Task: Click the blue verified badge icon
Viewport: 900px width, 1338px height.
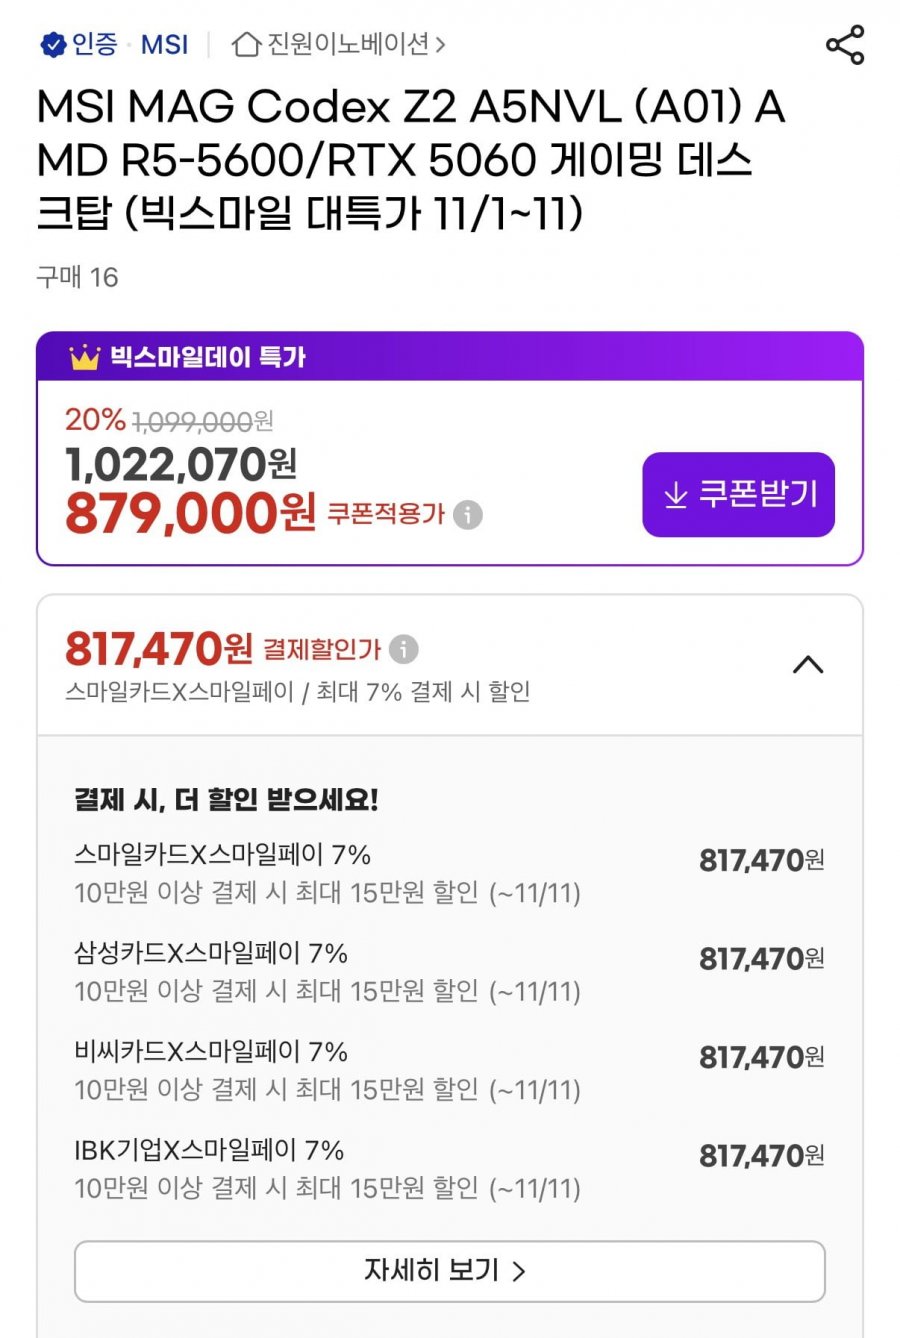Action: pos(52,45)
